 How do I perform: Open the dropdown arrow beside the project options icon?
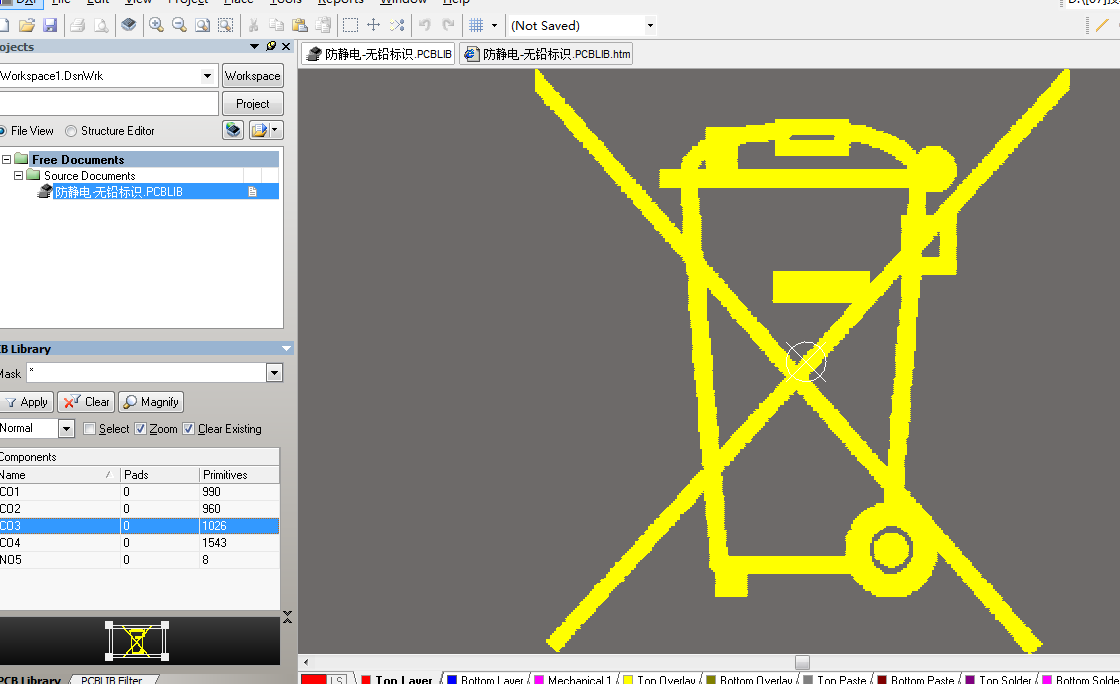tap(276, 130)
